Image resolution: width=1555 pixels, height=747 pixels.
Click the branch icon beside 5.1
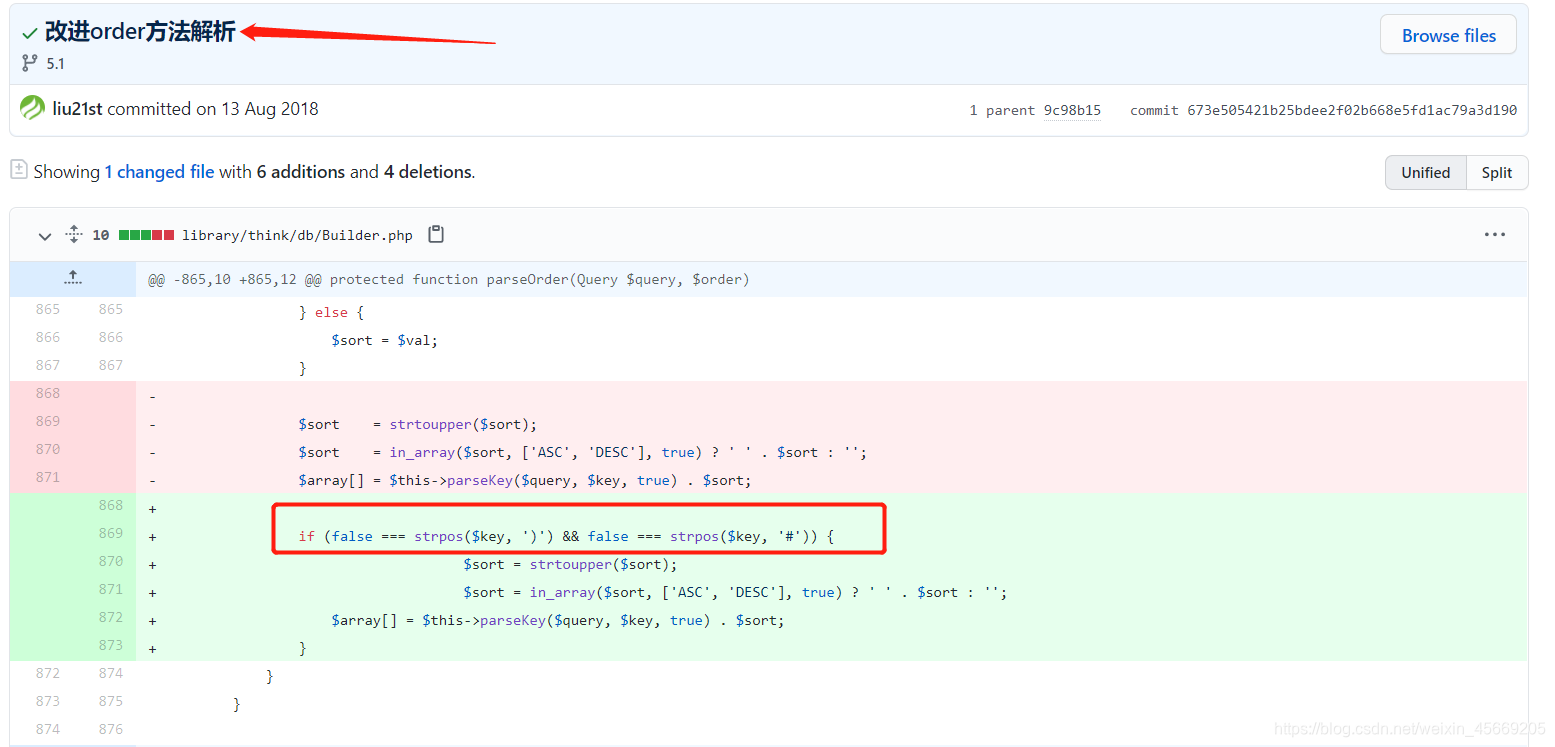click(29, 63)
